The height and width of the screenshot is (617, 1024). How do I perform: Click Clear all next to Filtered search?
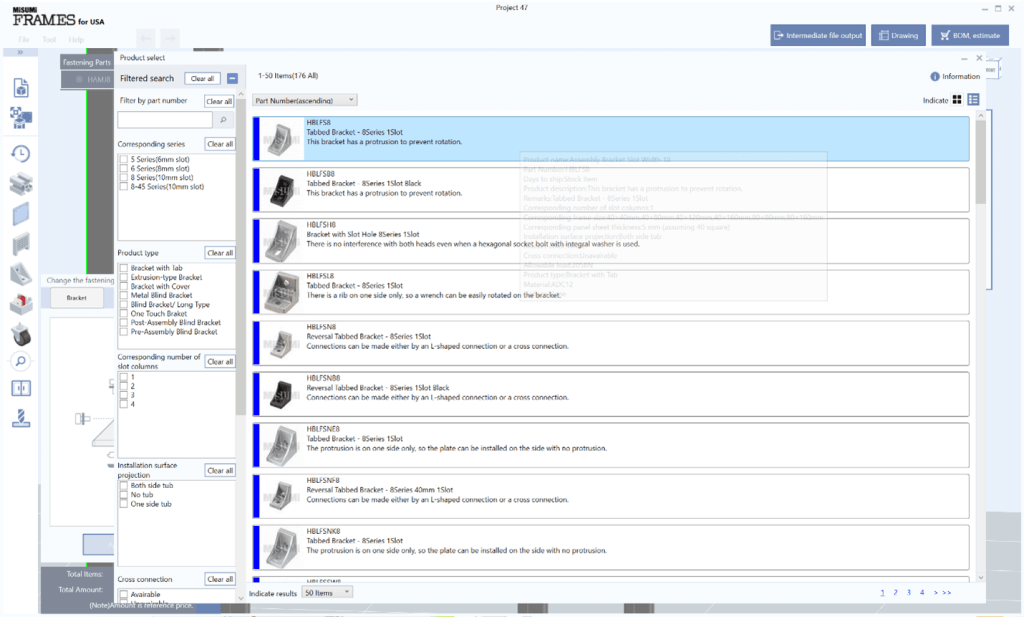click(202, 78)
